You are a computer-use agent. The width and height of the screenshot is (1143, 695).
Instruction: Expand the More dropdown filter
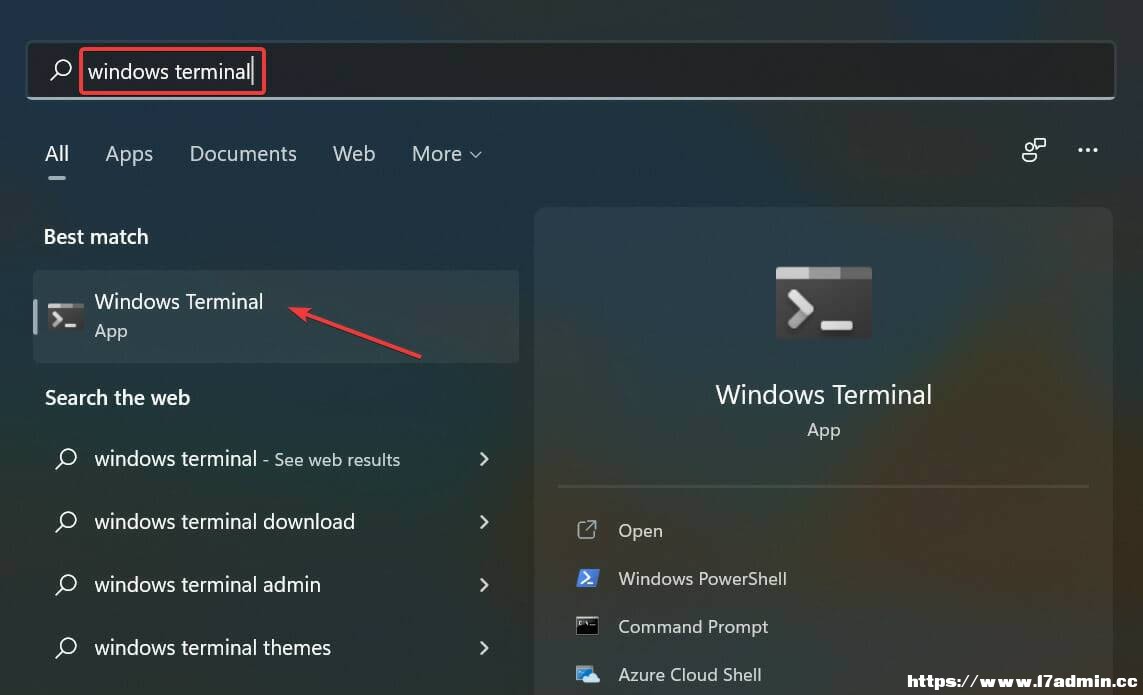tap(446, 154)
